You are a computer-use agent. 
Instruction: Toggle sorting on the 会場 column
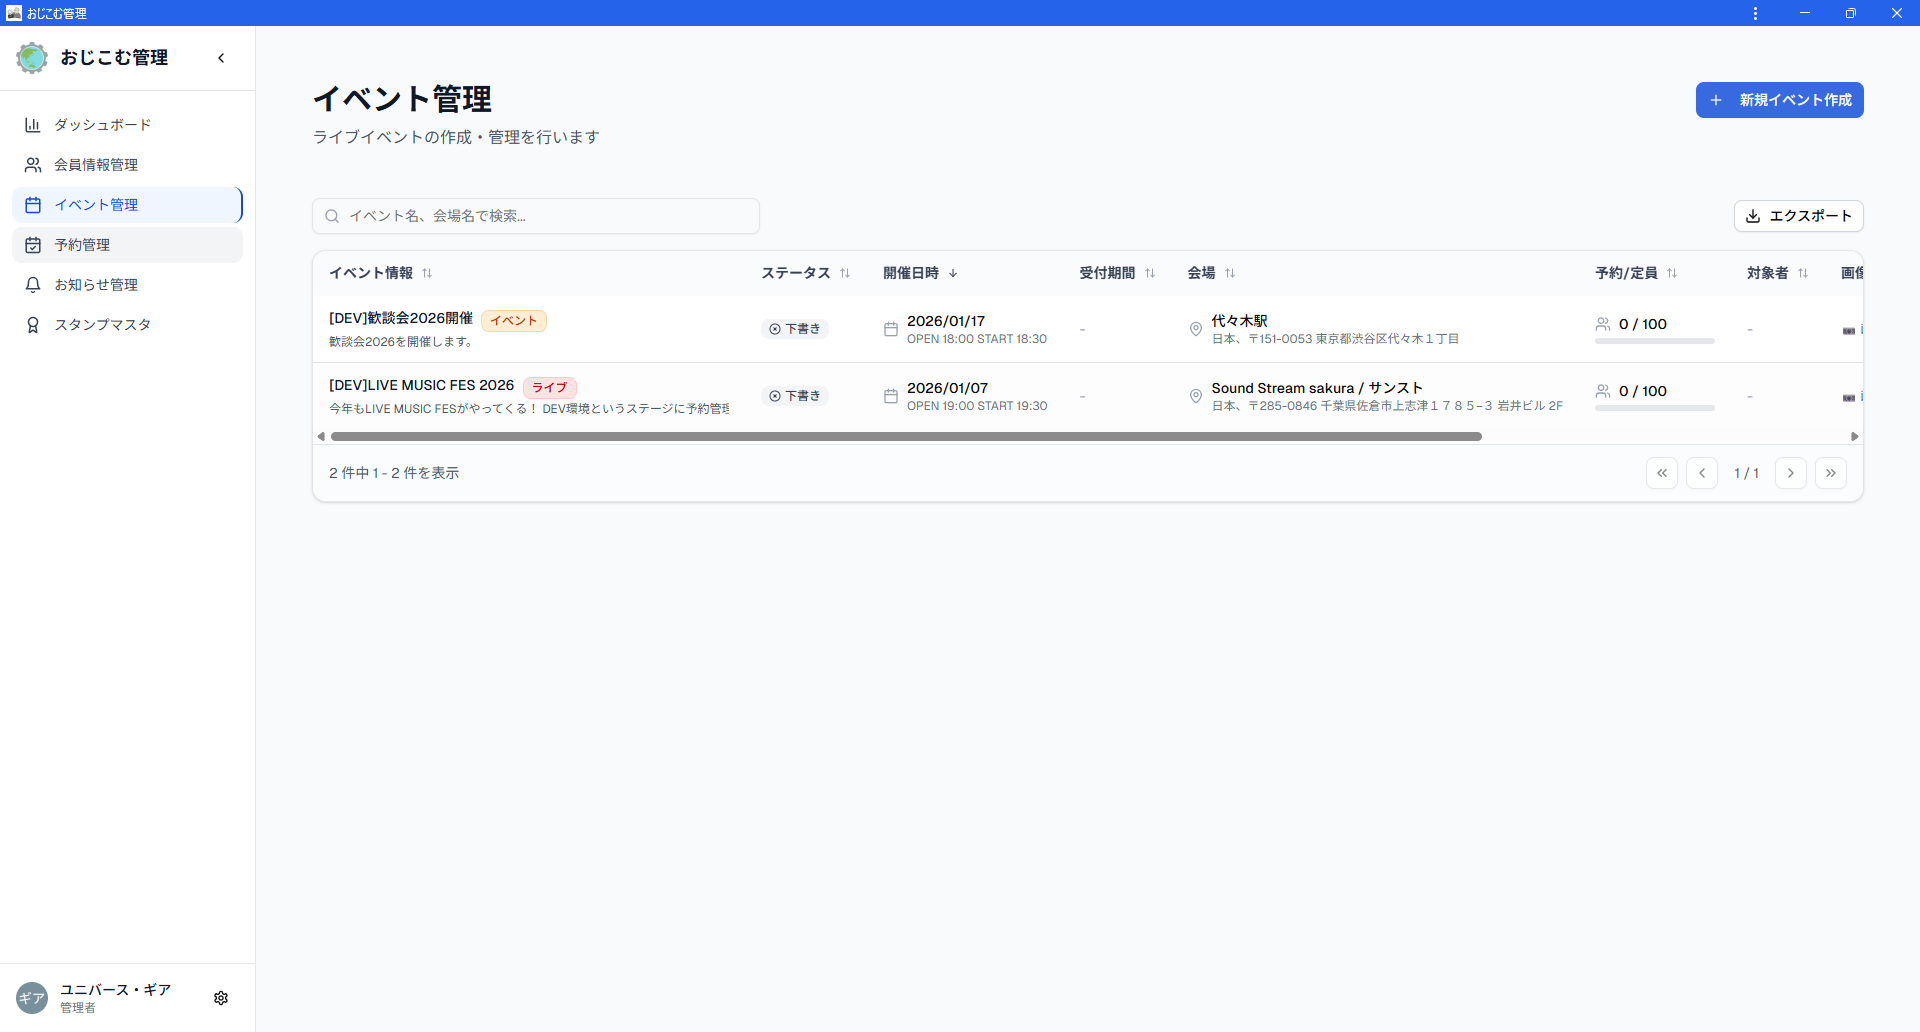1230,272
